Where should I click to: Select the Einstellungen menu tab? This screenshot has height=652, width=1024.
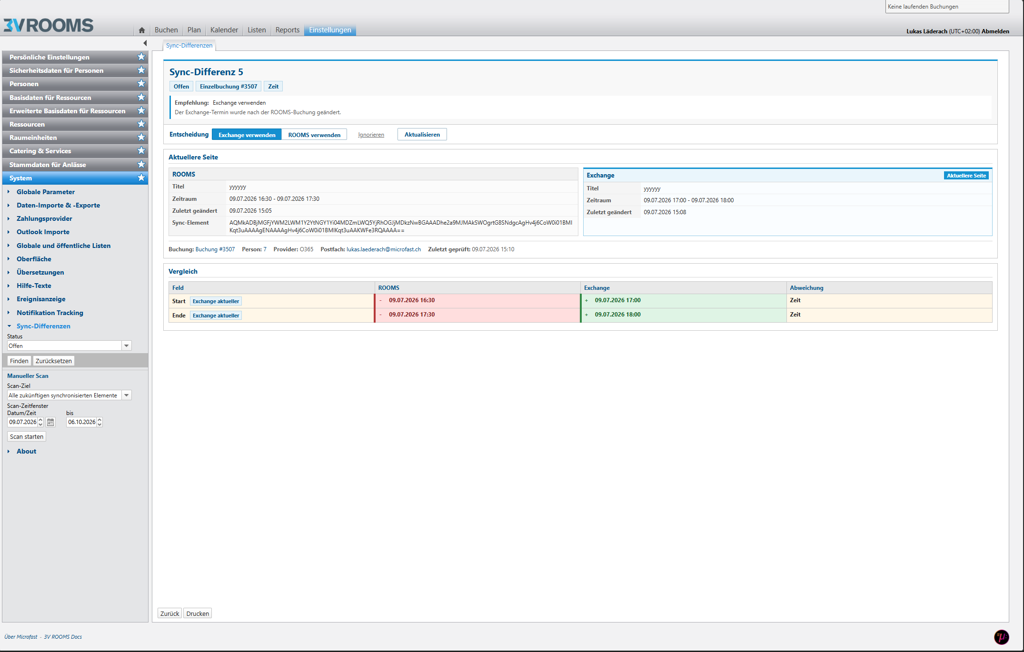330,30
